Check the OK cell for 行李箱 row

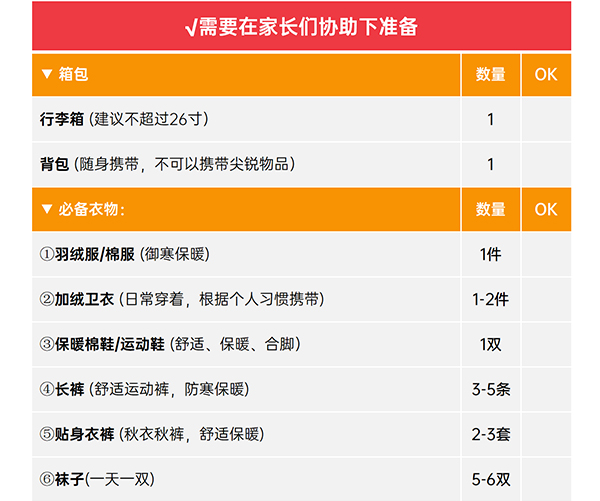(x=545, y=119)
